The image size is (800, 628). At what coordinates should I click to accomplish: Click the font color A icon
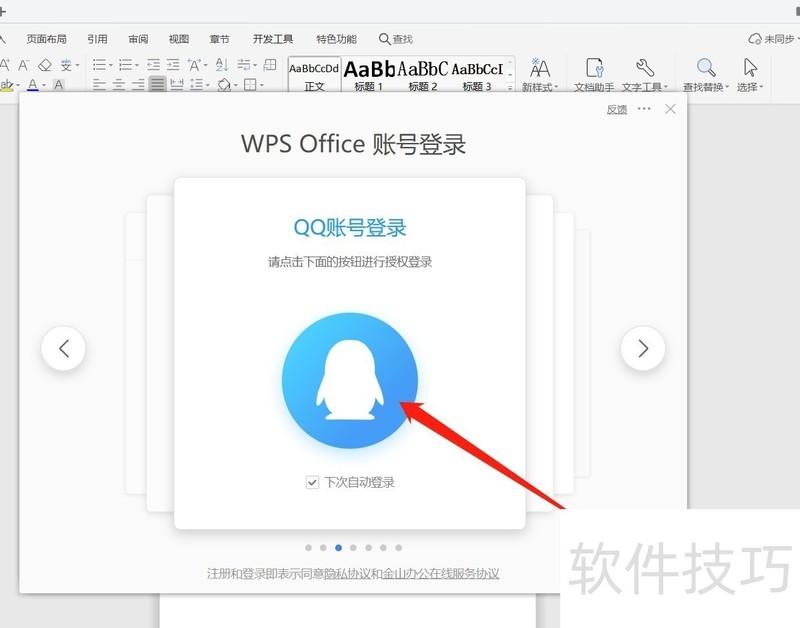(x=33, y=85)
